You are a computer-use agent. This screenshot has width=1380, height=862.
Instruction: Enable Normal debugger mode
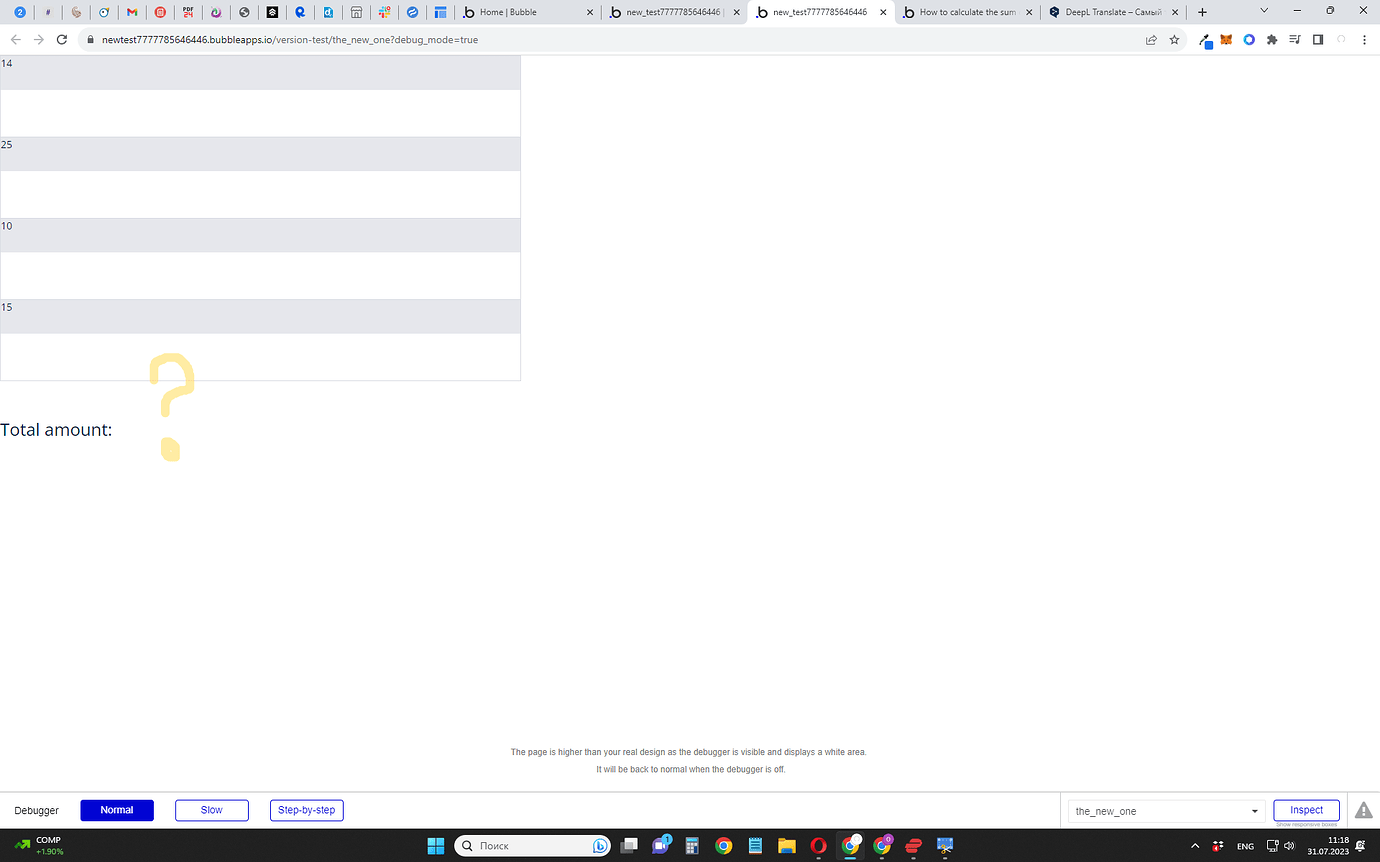coord(117,810)
